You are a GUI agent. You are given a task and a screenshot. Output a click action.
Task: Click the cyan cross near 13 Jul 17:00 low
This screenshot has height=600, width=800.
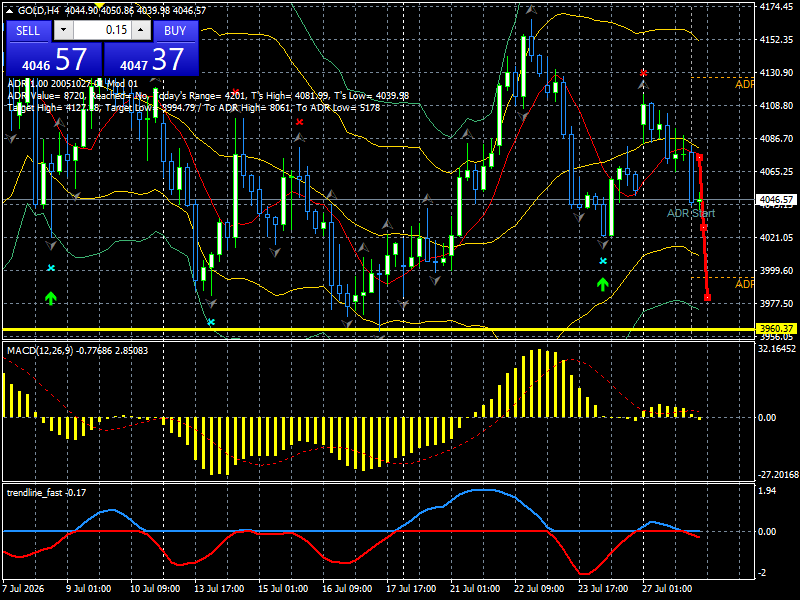click(211, 322)
